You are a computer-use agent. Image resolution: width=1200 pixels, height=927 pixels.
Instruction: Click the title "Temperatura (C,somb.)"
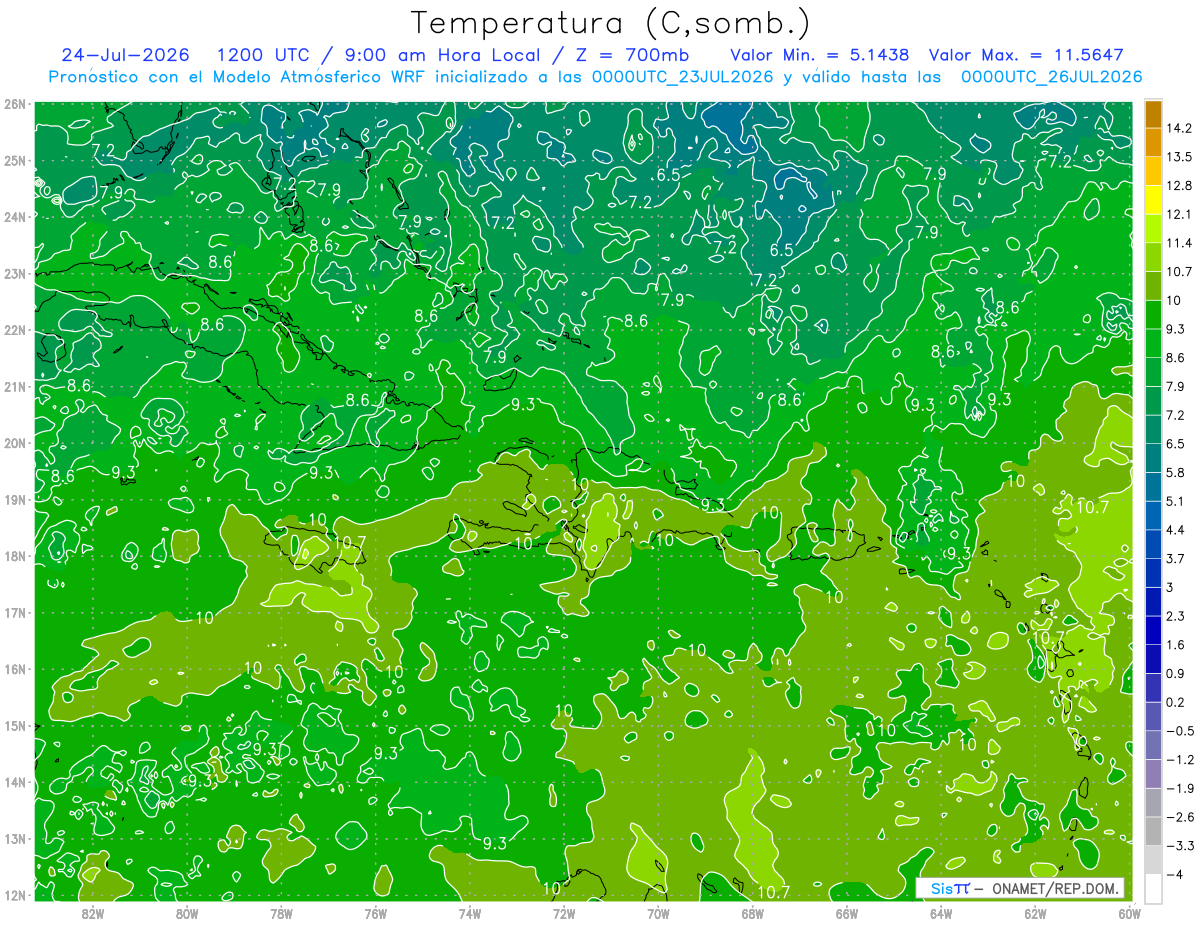click(x=611, y=23)
